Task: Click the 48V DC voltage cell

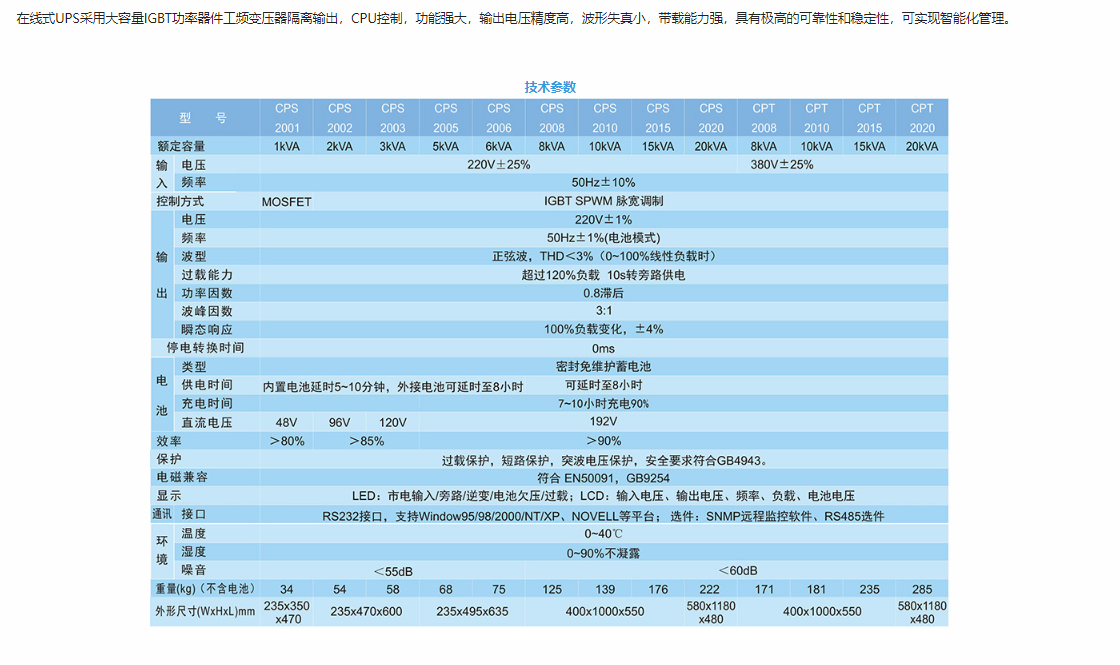Action: 287,422
